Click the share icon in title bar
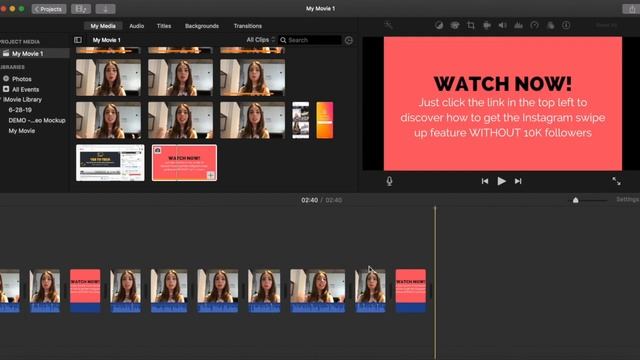Image resolution: width=640 pixels, height=360 pixels. [631, 9]
